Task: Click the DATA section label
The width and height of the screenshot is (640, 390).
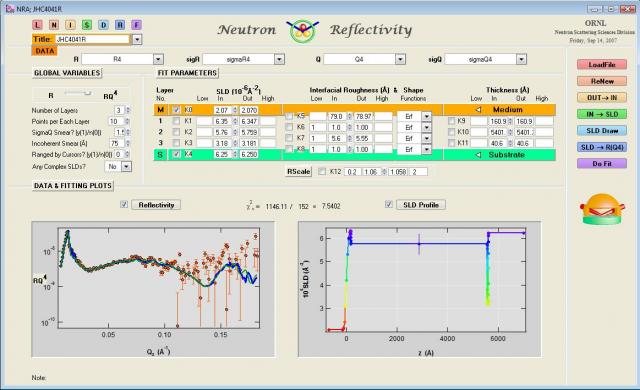Action: coord(44,51)
